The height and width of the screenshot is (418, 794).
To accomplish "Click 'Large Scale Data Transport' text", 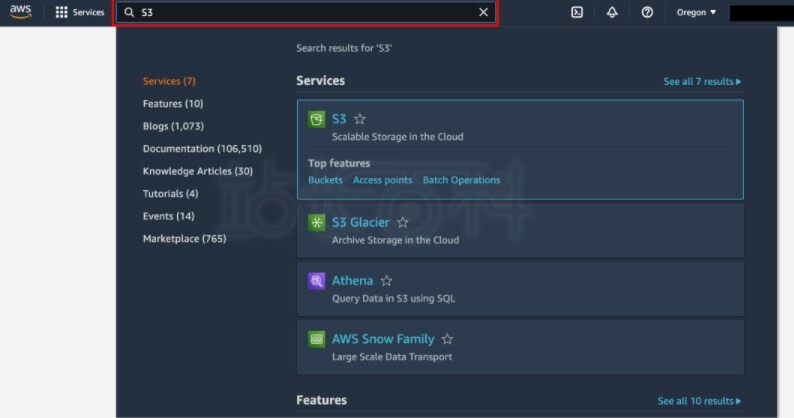I will pos(392,357).
